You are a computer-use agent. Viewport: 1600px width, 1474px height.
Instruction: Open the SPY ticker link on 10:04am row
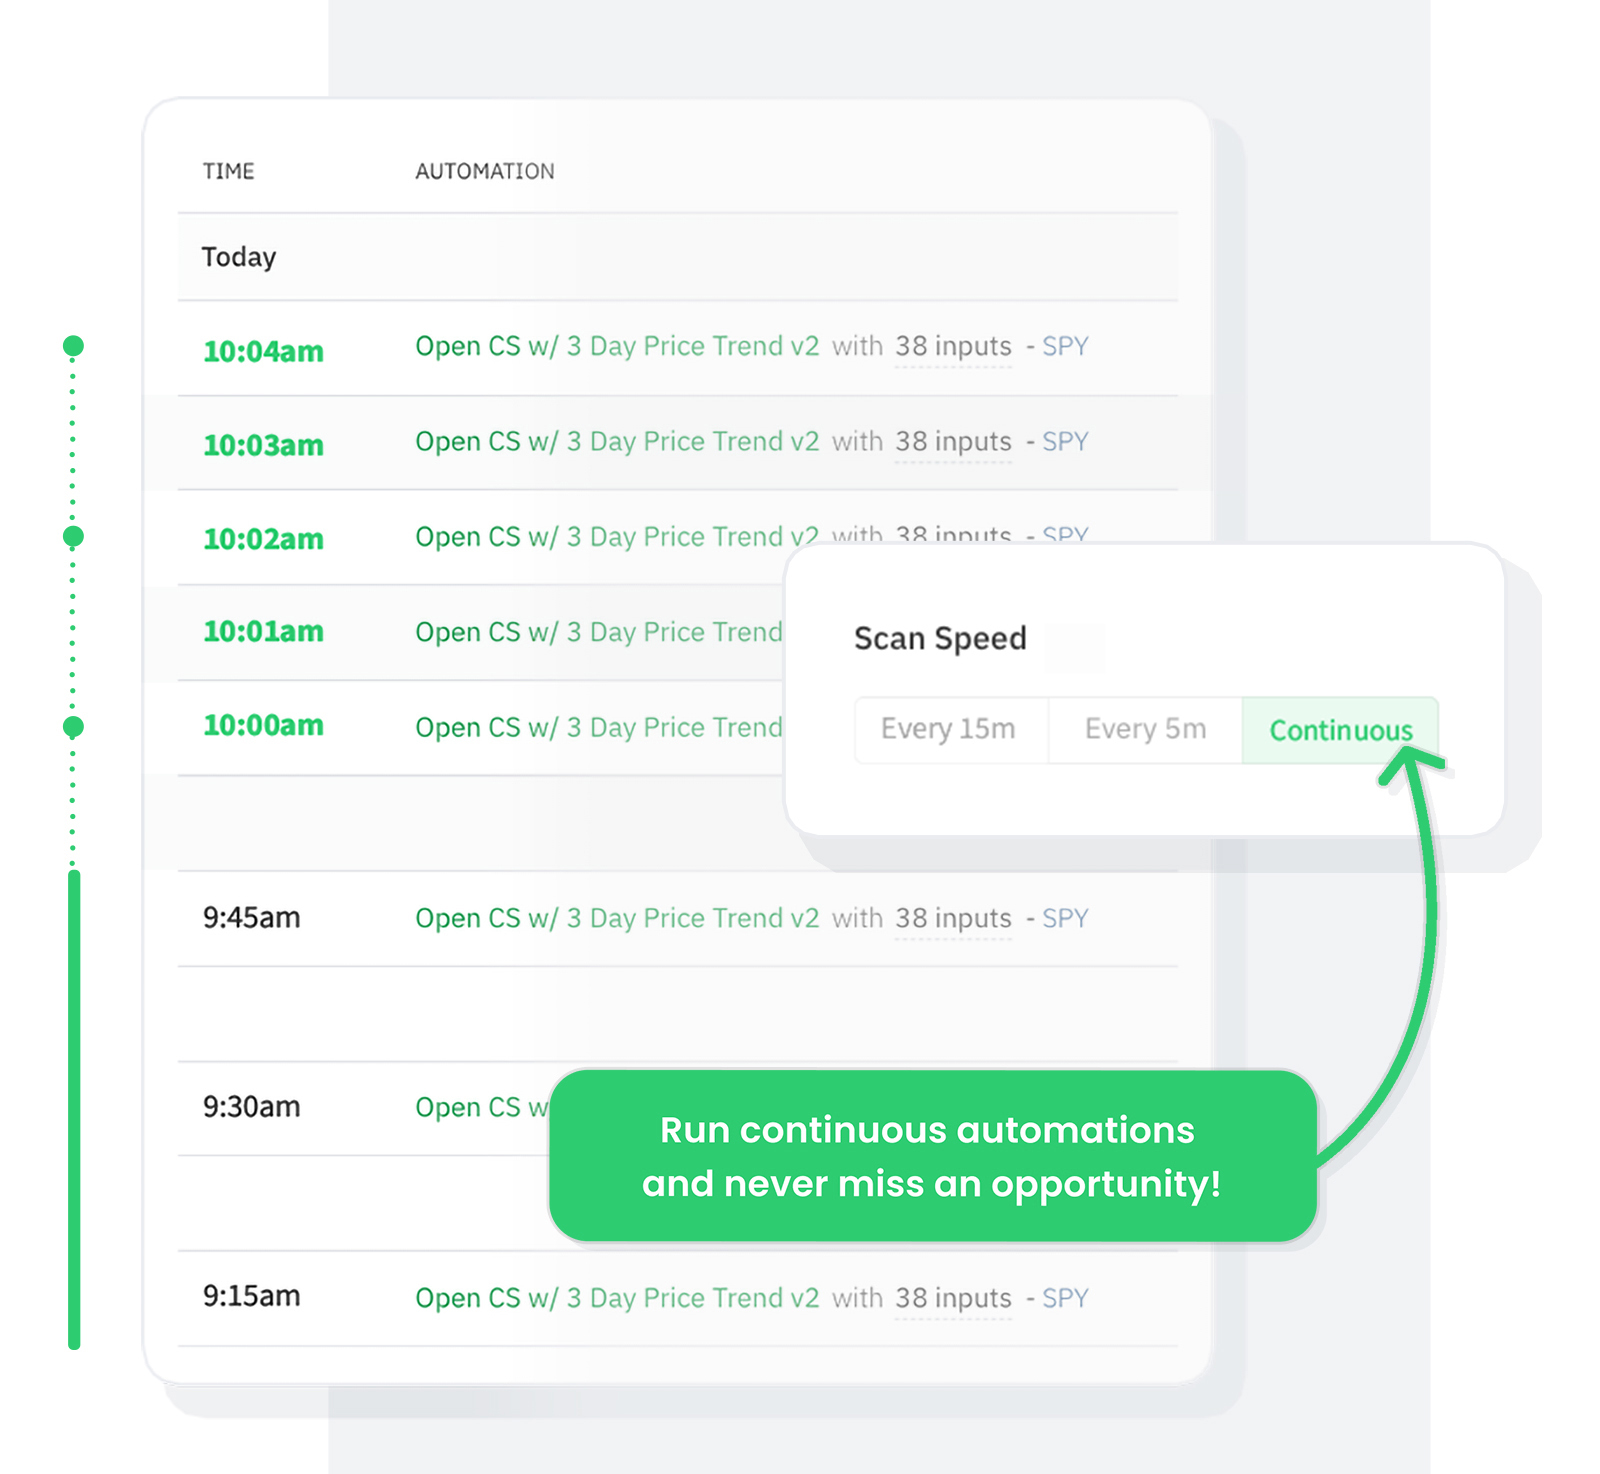[1064, 346]
